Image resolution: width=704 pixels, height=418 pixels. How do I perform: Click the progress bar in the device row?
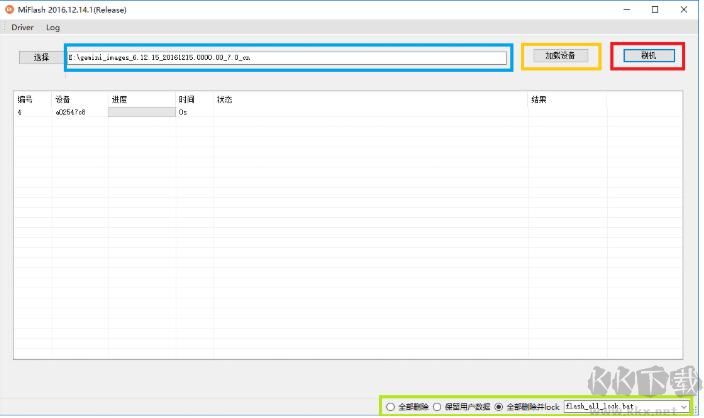142,112
